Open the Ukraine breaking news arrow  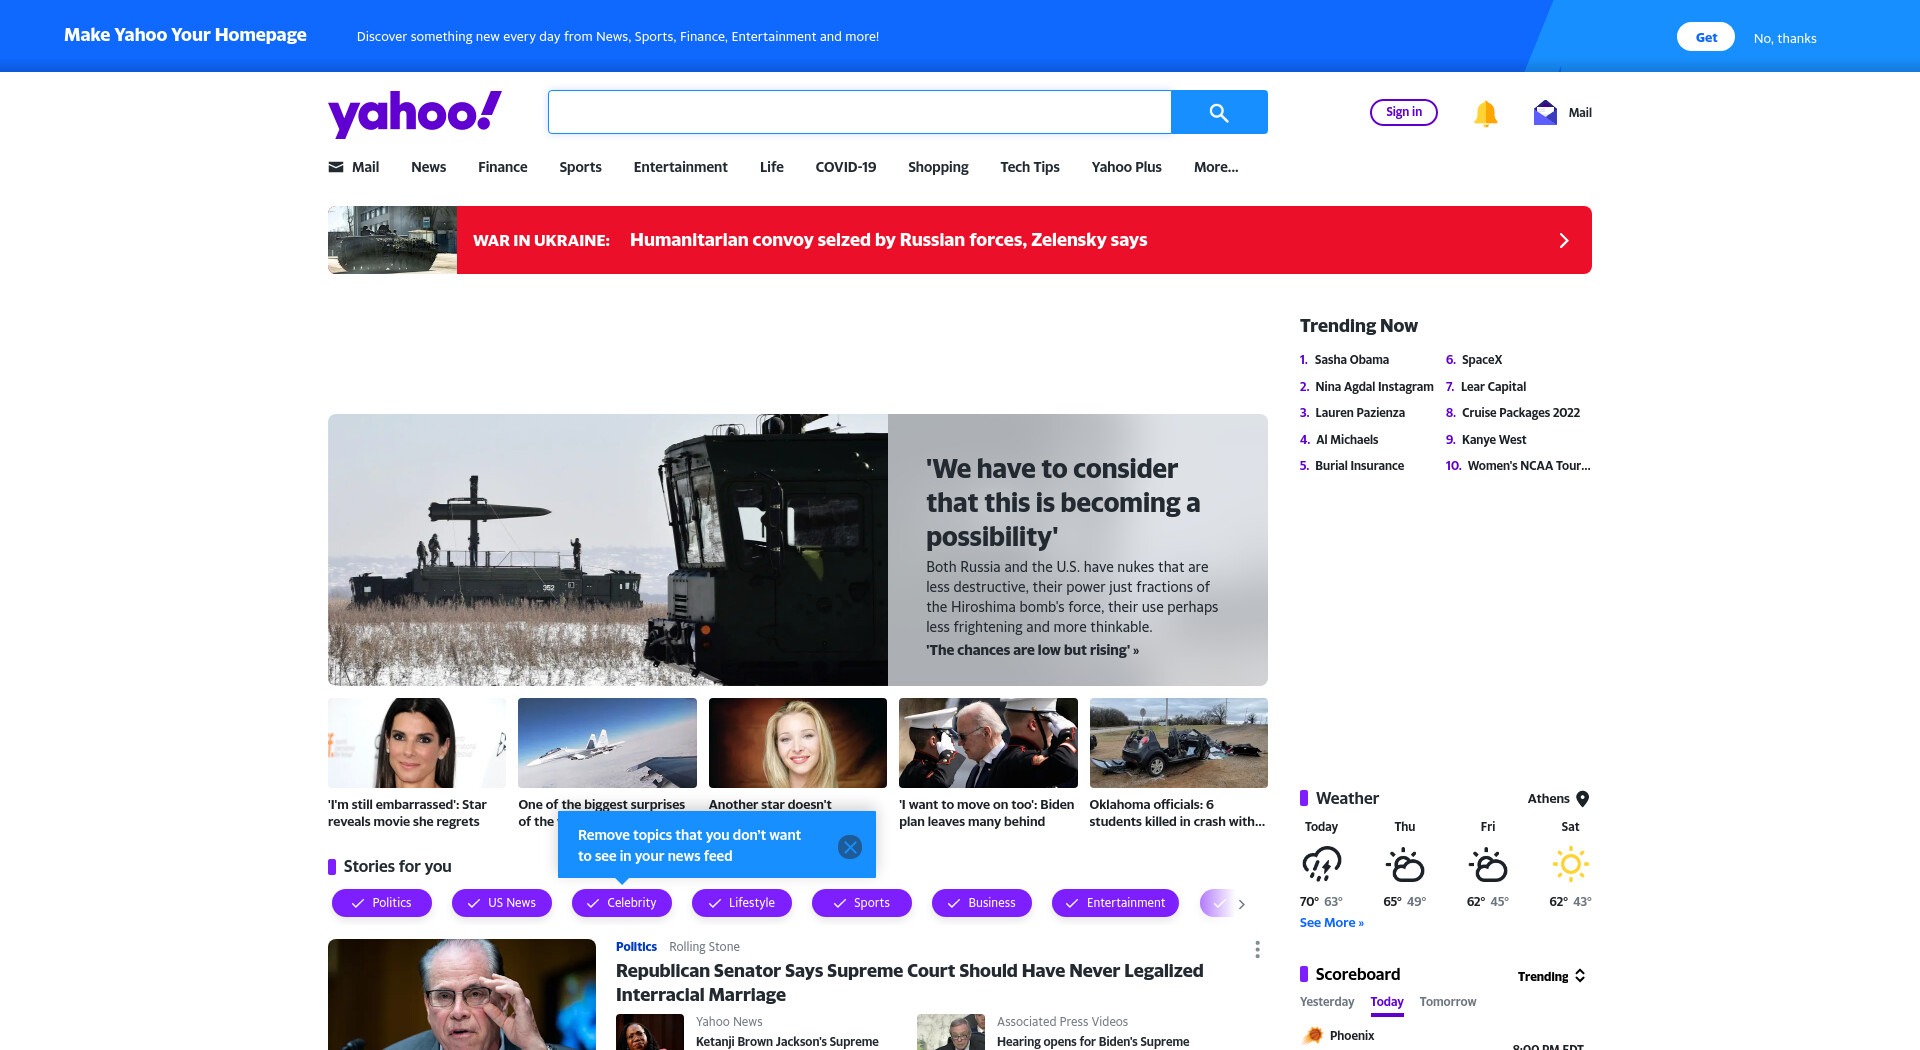(1564, 240)
